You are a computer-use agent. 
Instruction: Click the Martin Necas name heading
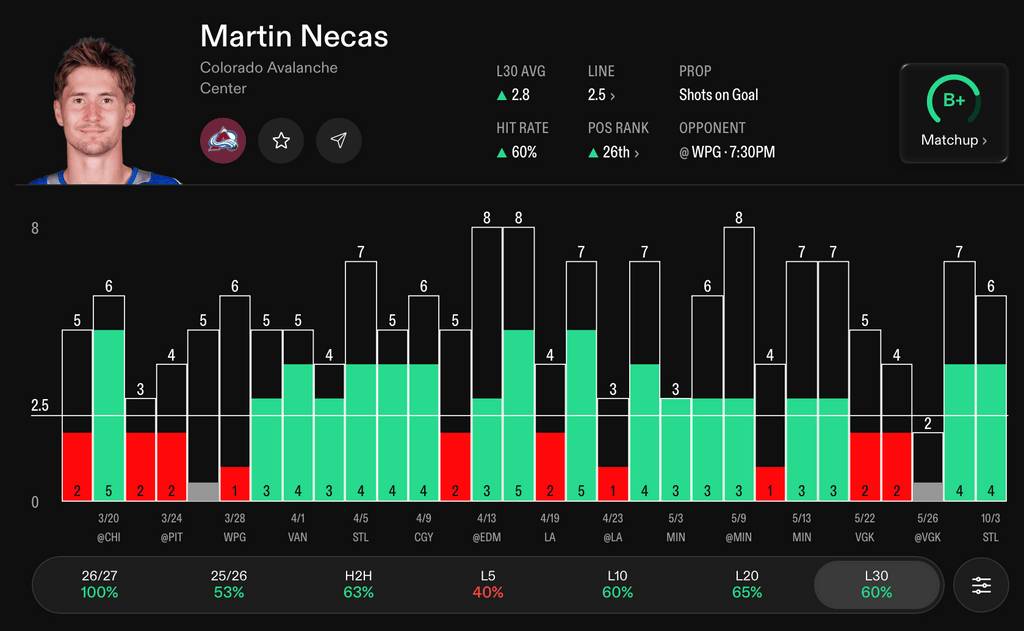tap(294, 37)
